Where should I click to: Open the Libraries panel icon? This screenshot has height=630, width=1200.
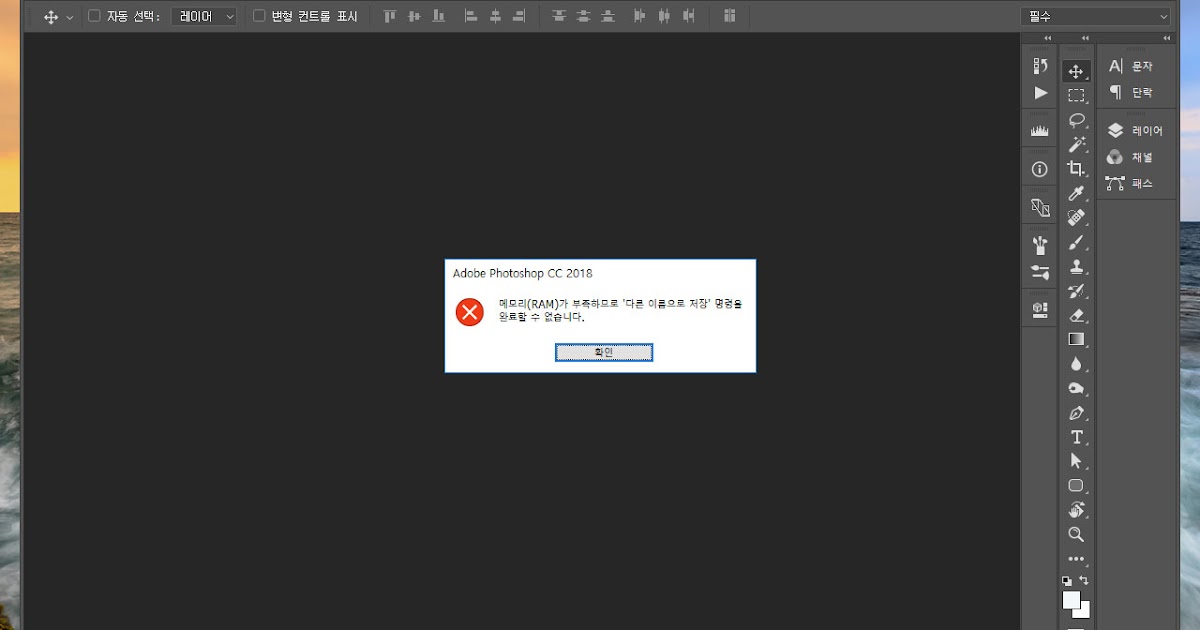point(1040,310)
